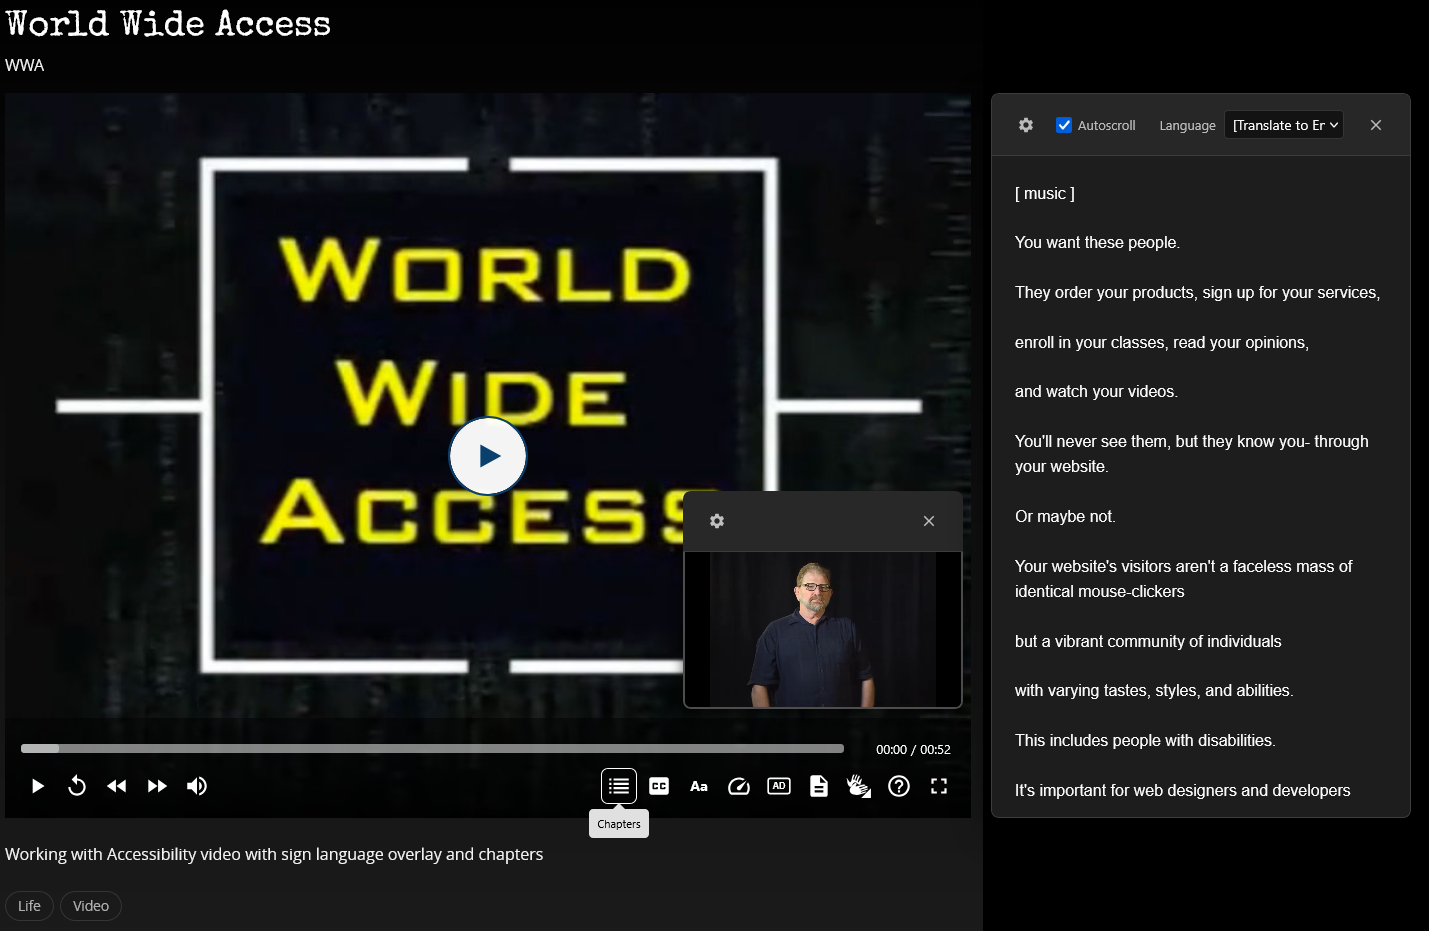1429x931 pixels.
Task: Close the sign language overlay window
Action: pos(929,521)
